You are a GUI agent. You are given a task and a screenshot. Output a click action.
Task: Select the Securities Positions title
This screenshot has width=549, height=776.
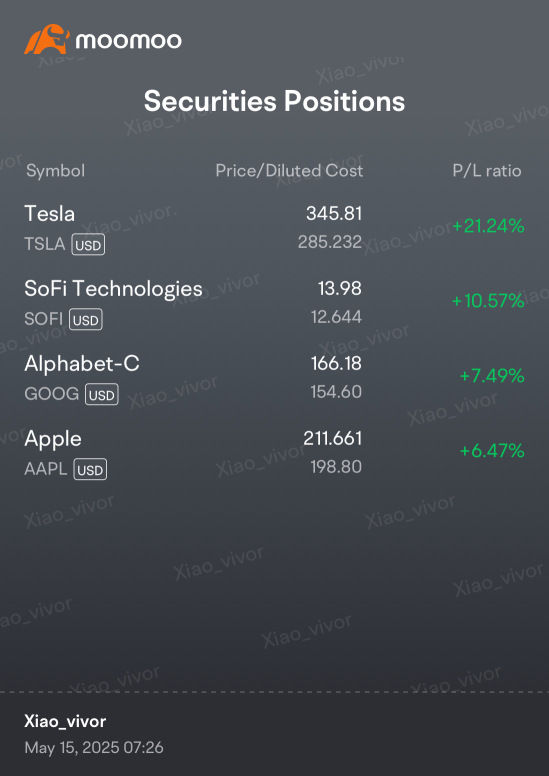click(x=274, y=101)
